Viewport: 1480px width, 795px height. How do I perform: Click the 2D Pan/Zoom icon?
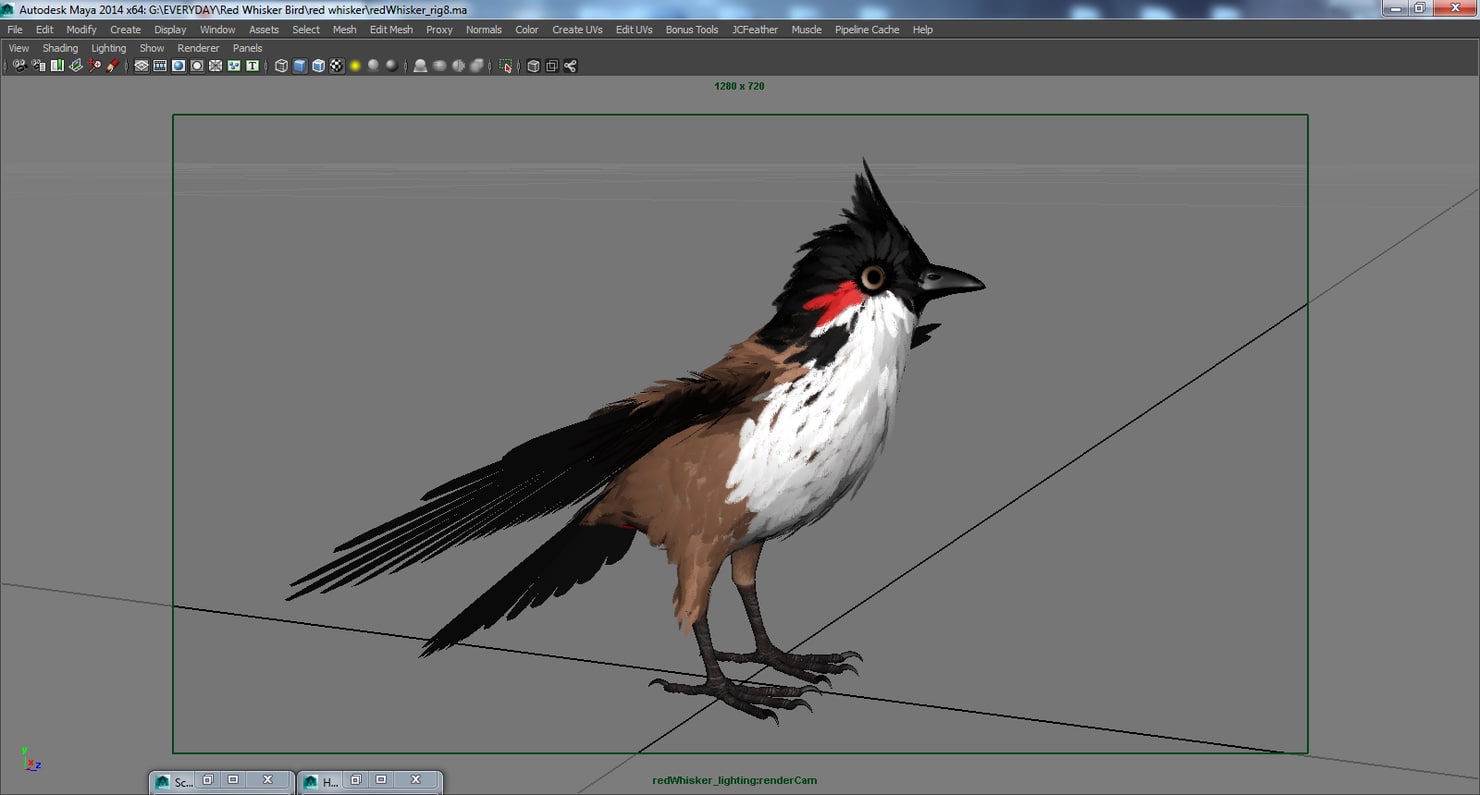pyautogui.click(x=94, y=66)
